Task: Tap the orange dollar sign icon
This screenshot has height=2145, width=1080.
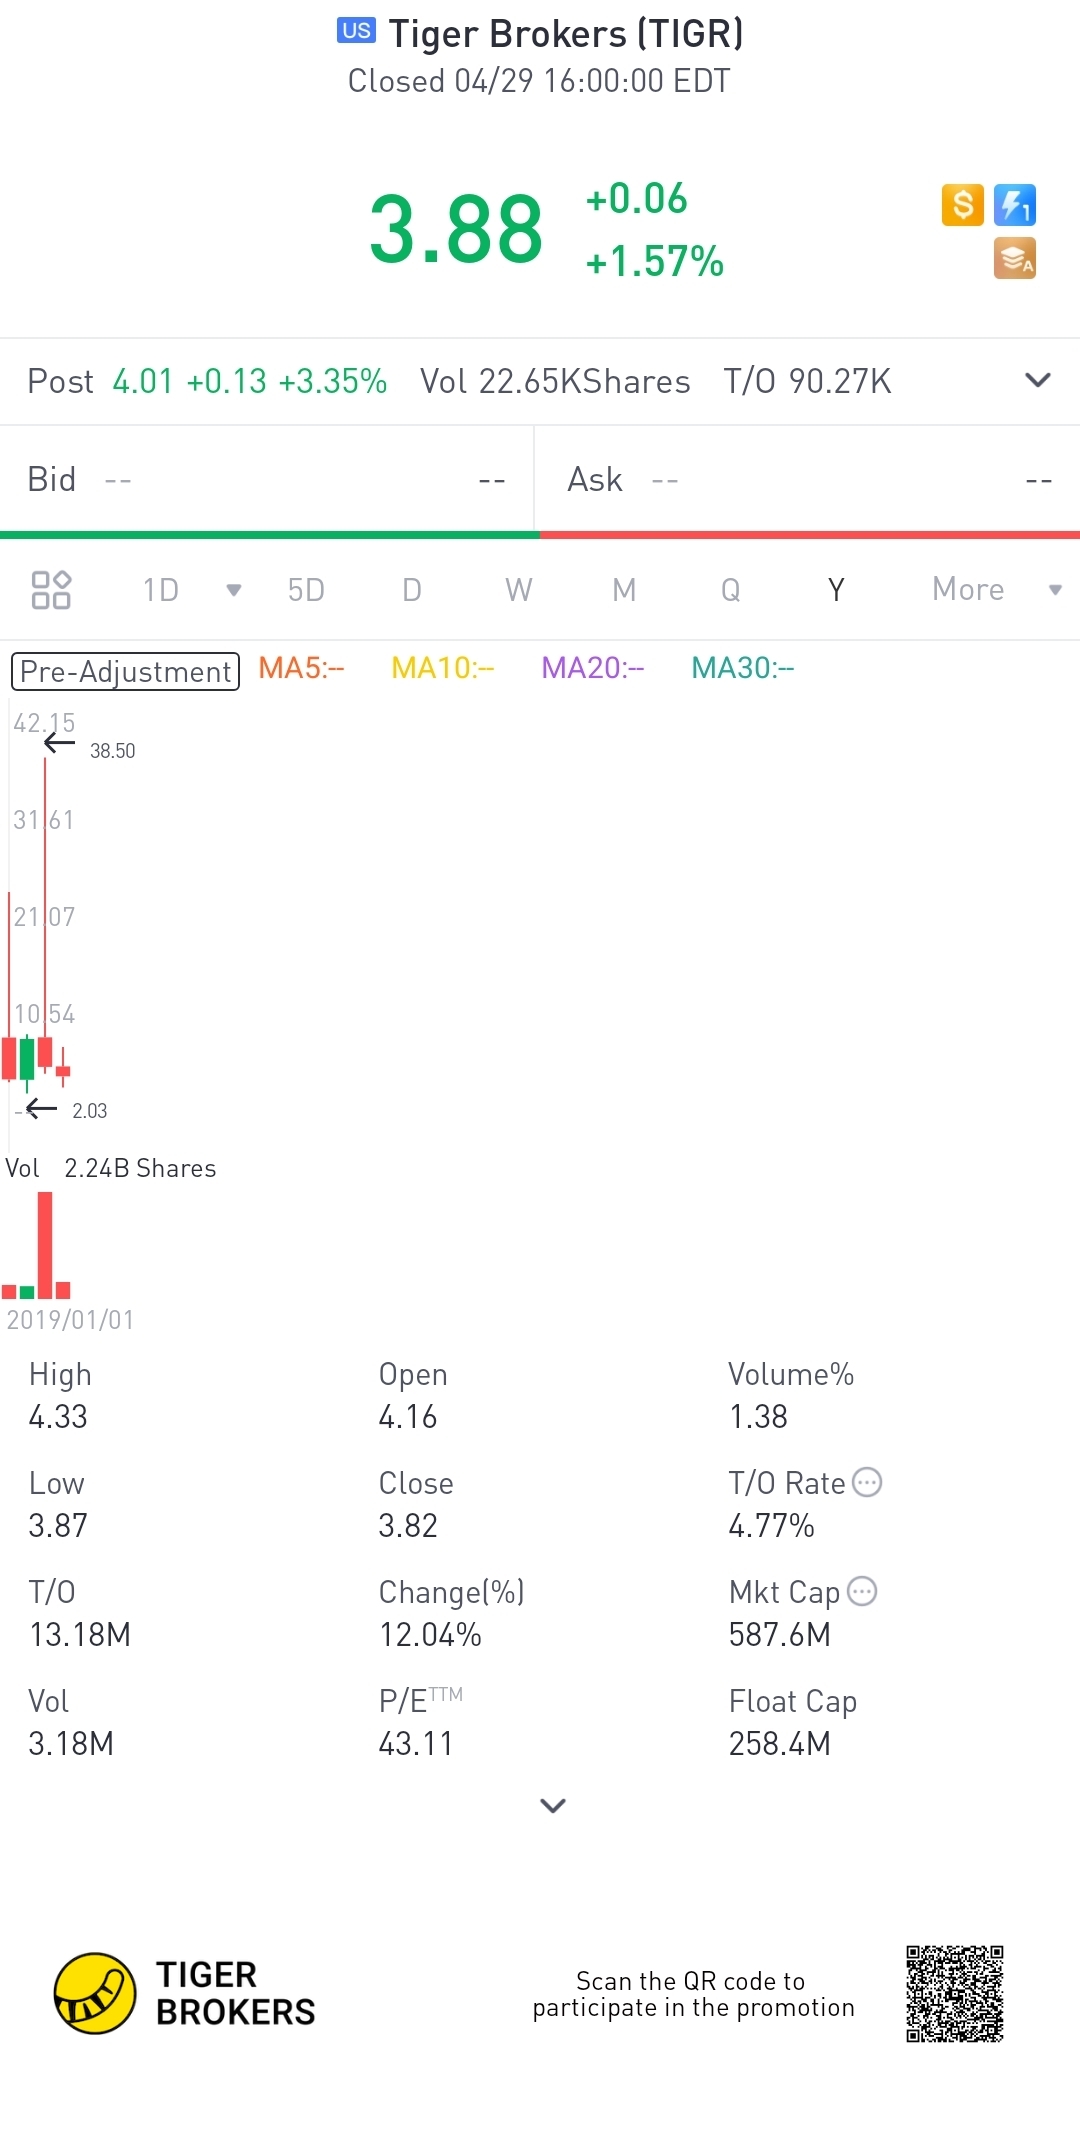Action: point(962,206)
